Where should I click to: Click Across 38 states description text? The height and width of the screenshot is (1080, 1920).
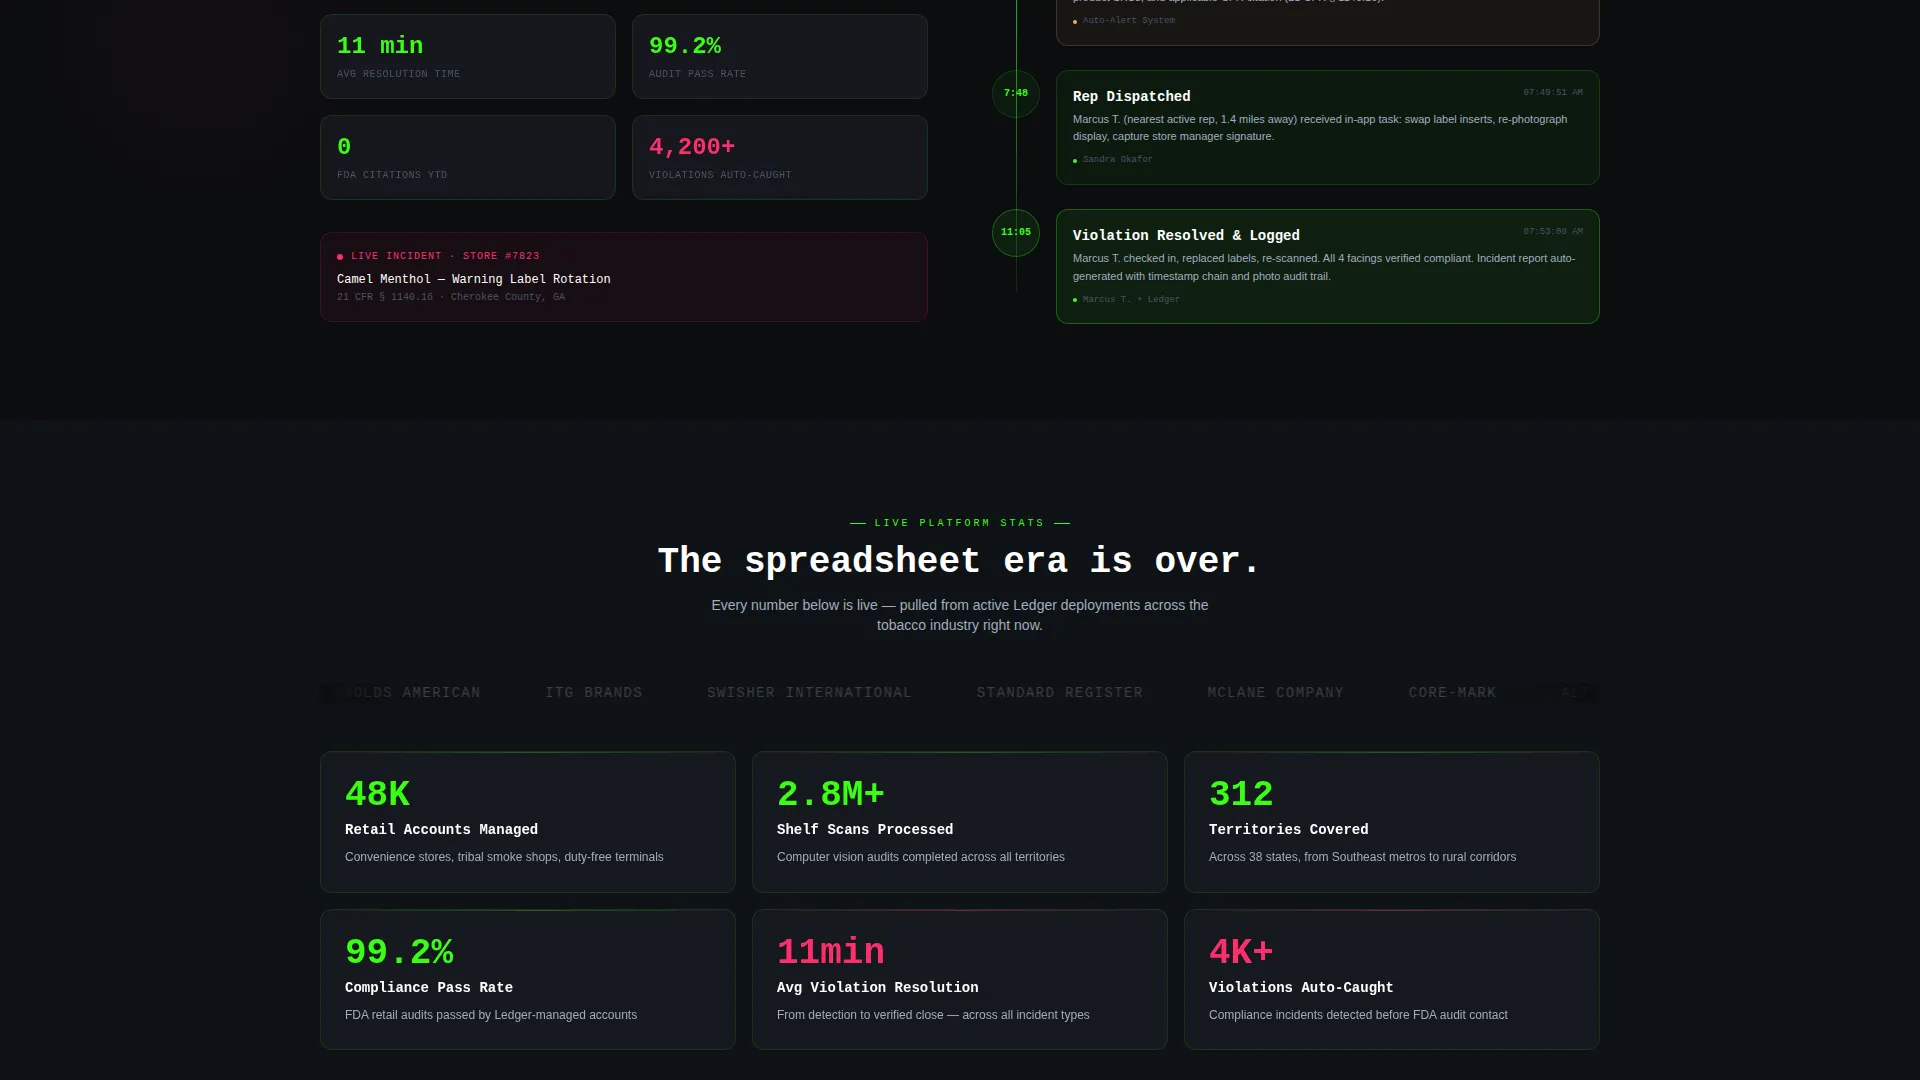coord(1362,858)
